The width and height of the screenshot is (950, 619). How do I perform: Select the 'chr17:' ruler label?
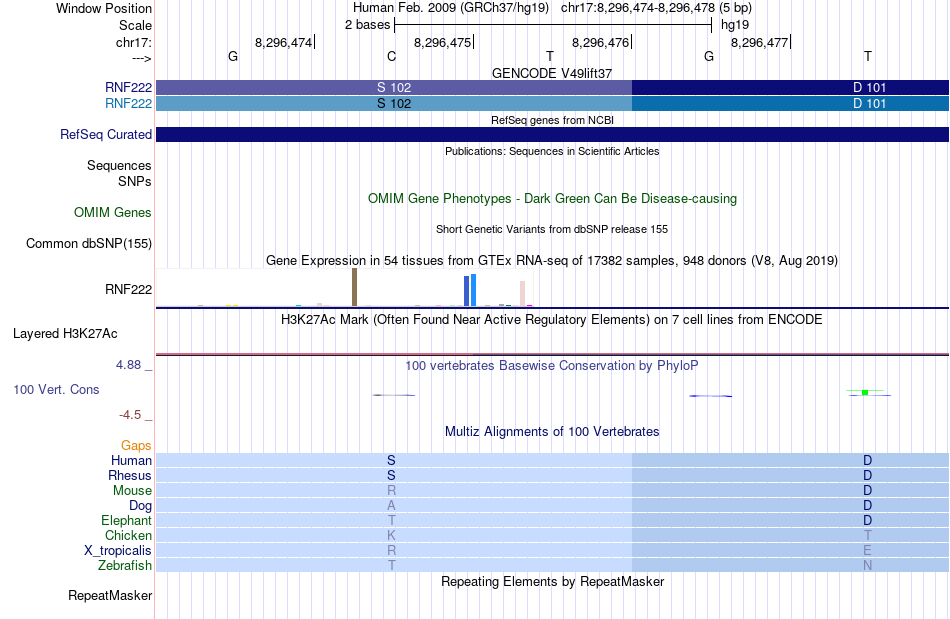133,42
